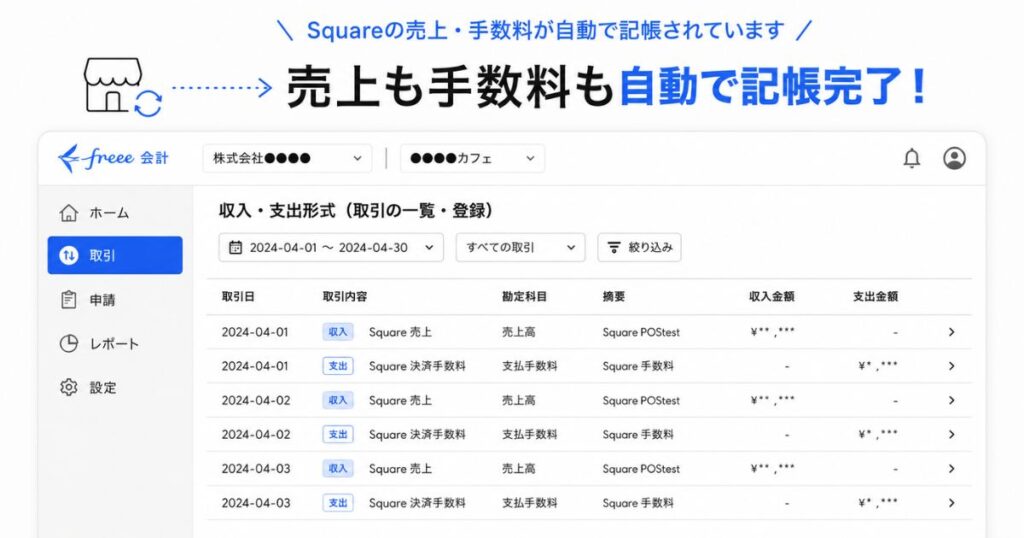1024x538 pixels.
Task: Click 収入 tag on 2024-04-02 row
Action: [338, 400]
